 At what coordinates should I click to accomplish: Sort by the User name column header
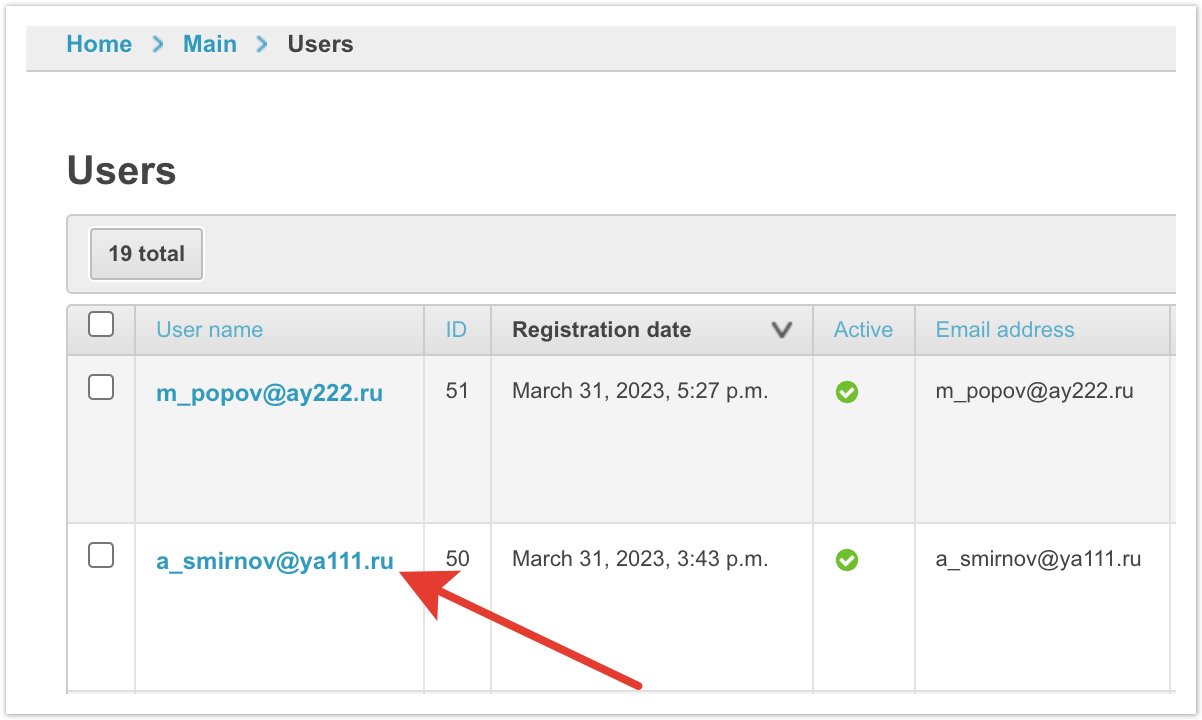click(209, 330)
